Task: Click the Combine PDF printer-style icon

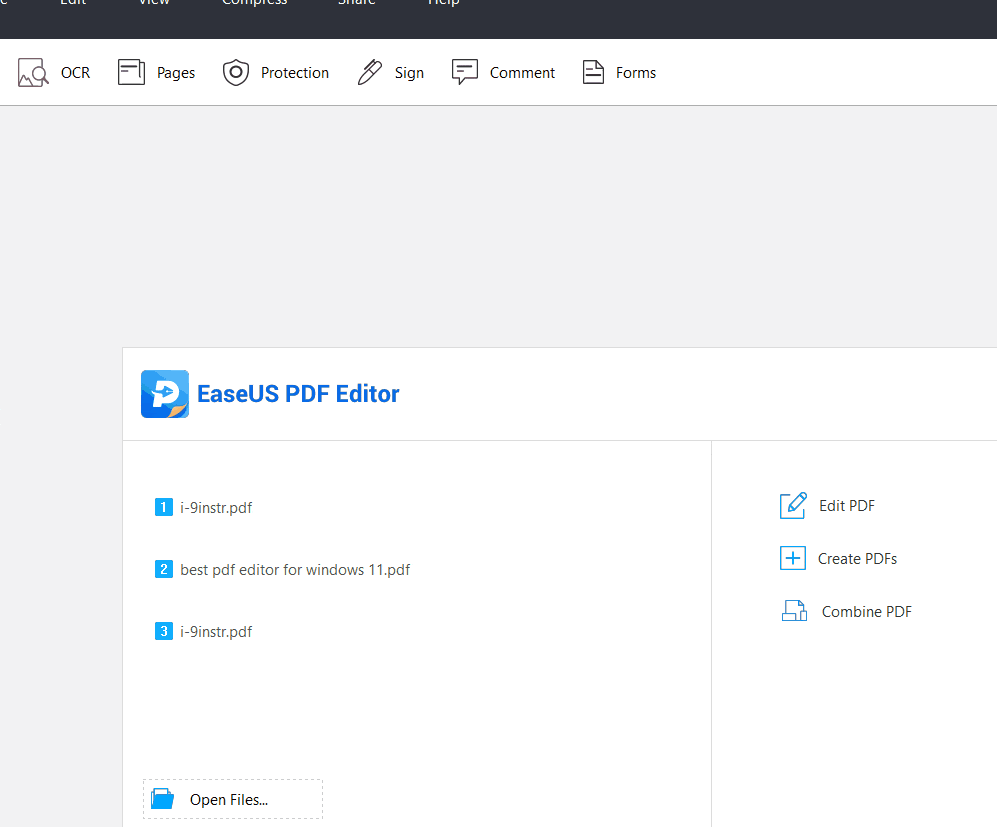Action: 794,610
